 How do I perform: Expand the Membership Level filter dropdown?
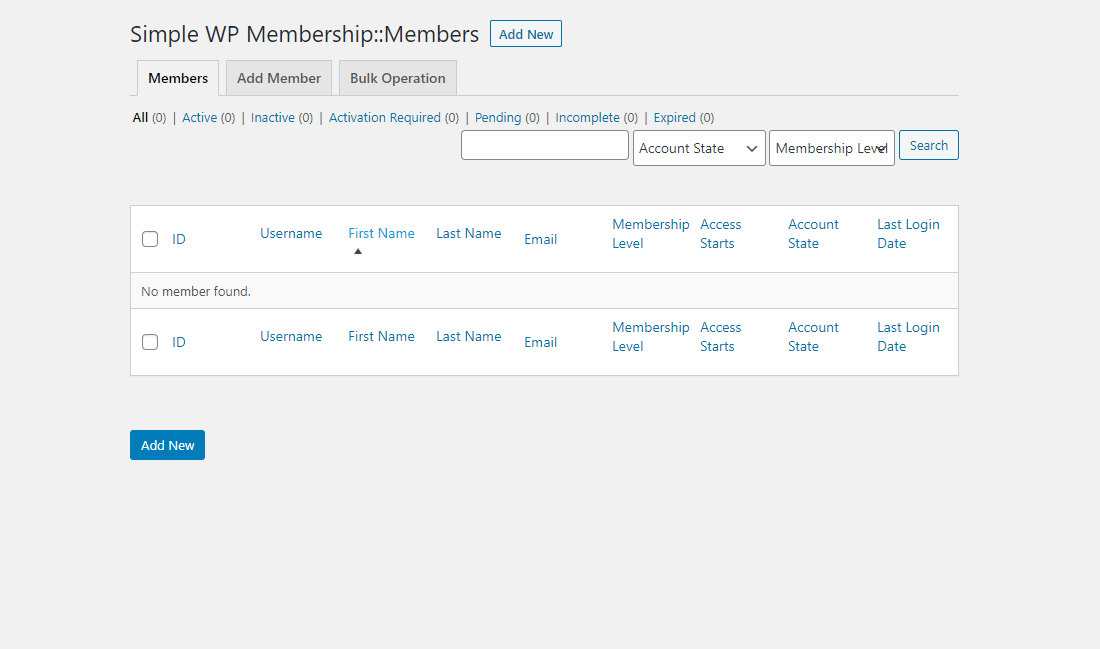(x=831, y=148)
